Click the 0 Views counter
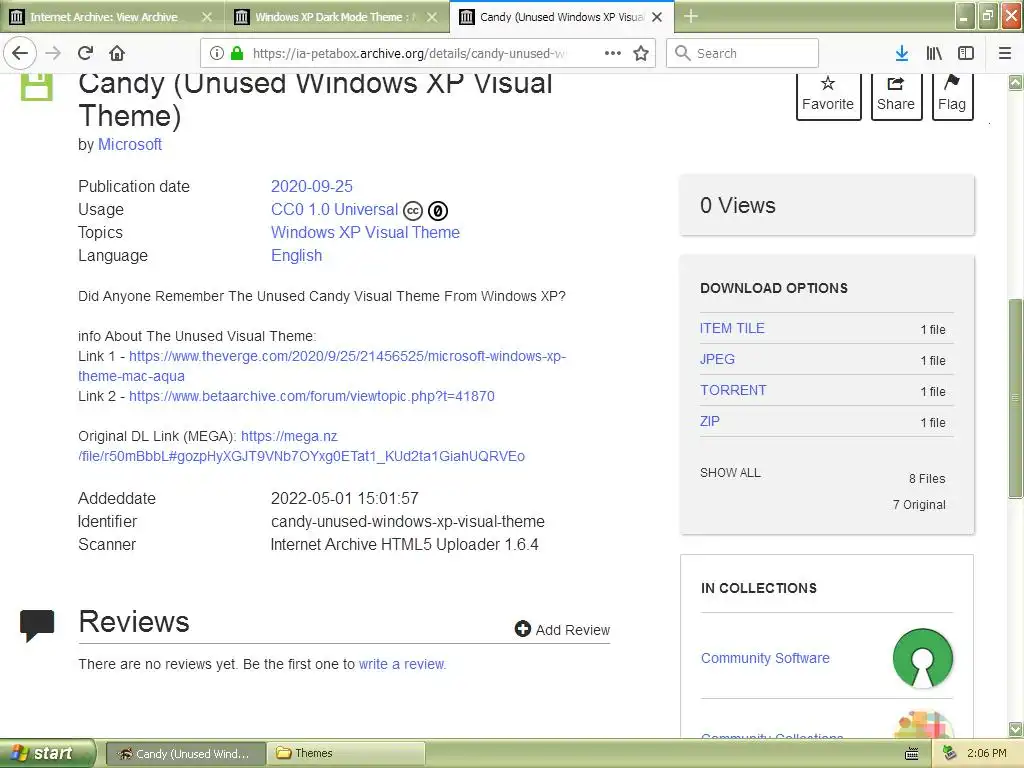This screenshot has width=1024, height=768. pos(738,206)
